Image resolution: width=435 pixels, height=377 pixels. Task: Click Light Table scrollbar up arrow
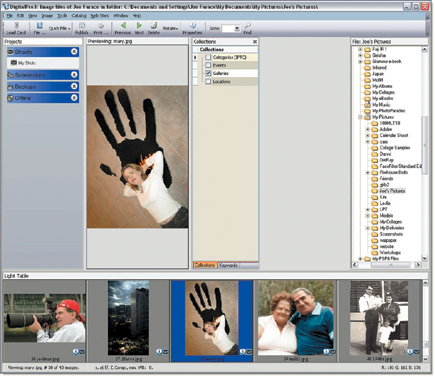tap(425, 283)
